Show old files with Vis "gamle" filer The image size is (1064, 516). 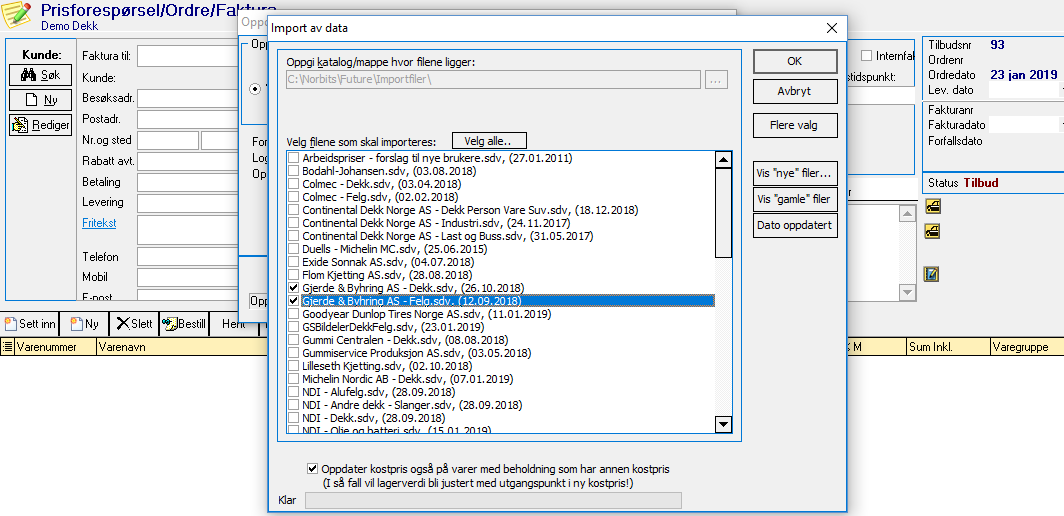tap(795, 200)
